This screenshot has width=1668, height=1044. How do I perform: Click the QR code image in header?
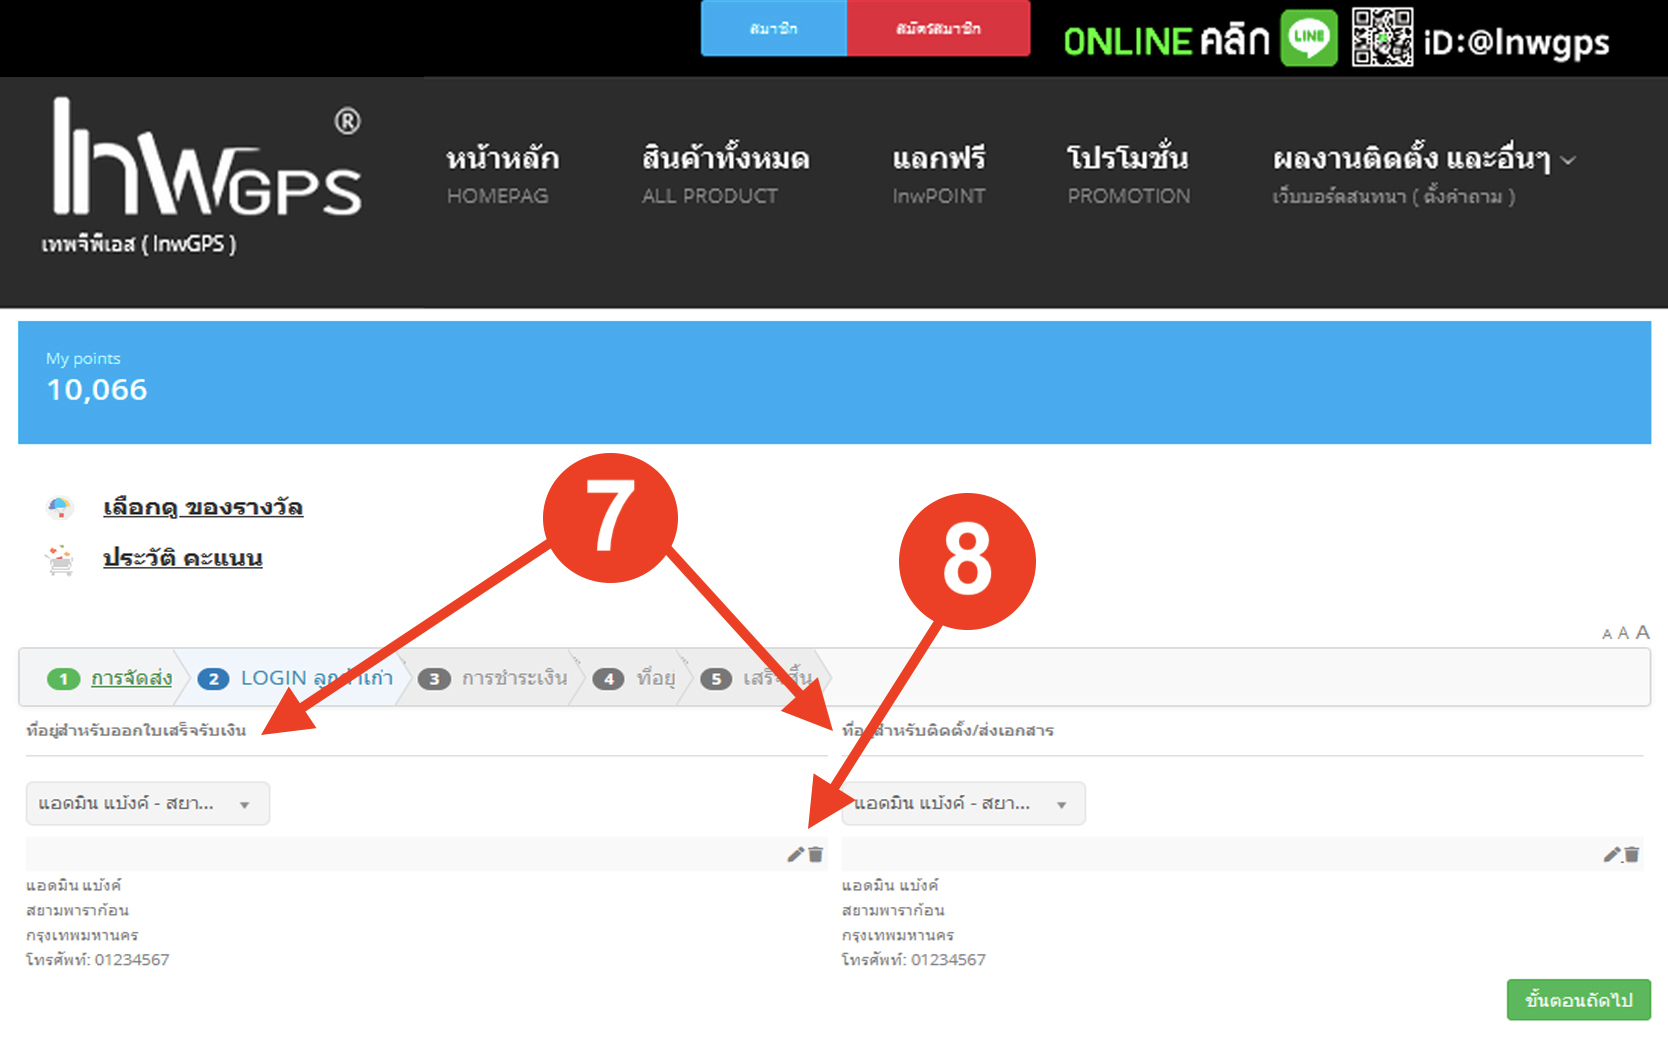click(1382, 38)
